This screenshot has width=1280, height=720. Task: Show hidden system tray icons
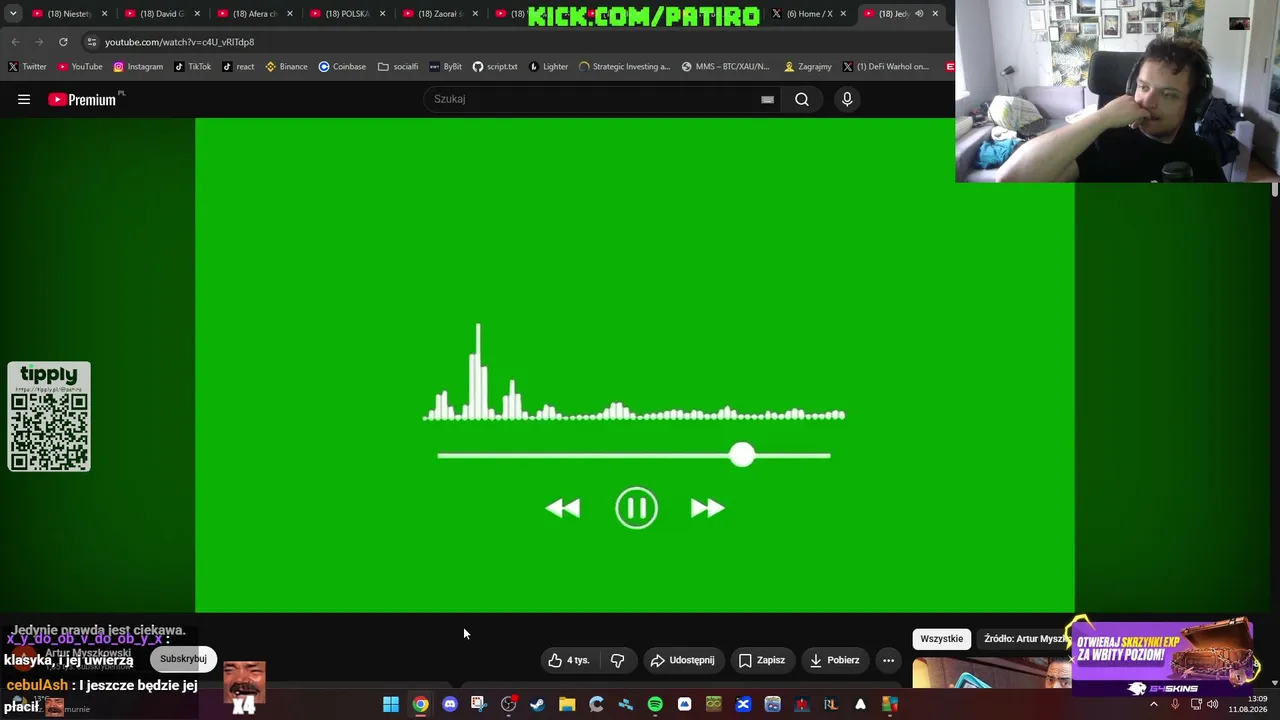pos(1153,704)
